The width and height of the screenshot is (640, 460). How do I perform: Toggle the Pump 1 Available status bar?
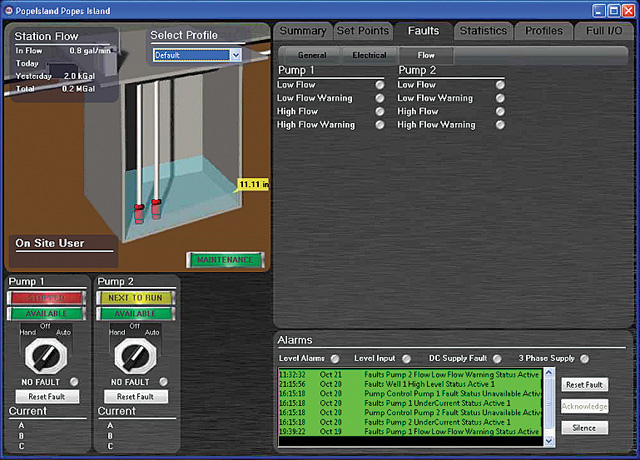tap(47, 313)
